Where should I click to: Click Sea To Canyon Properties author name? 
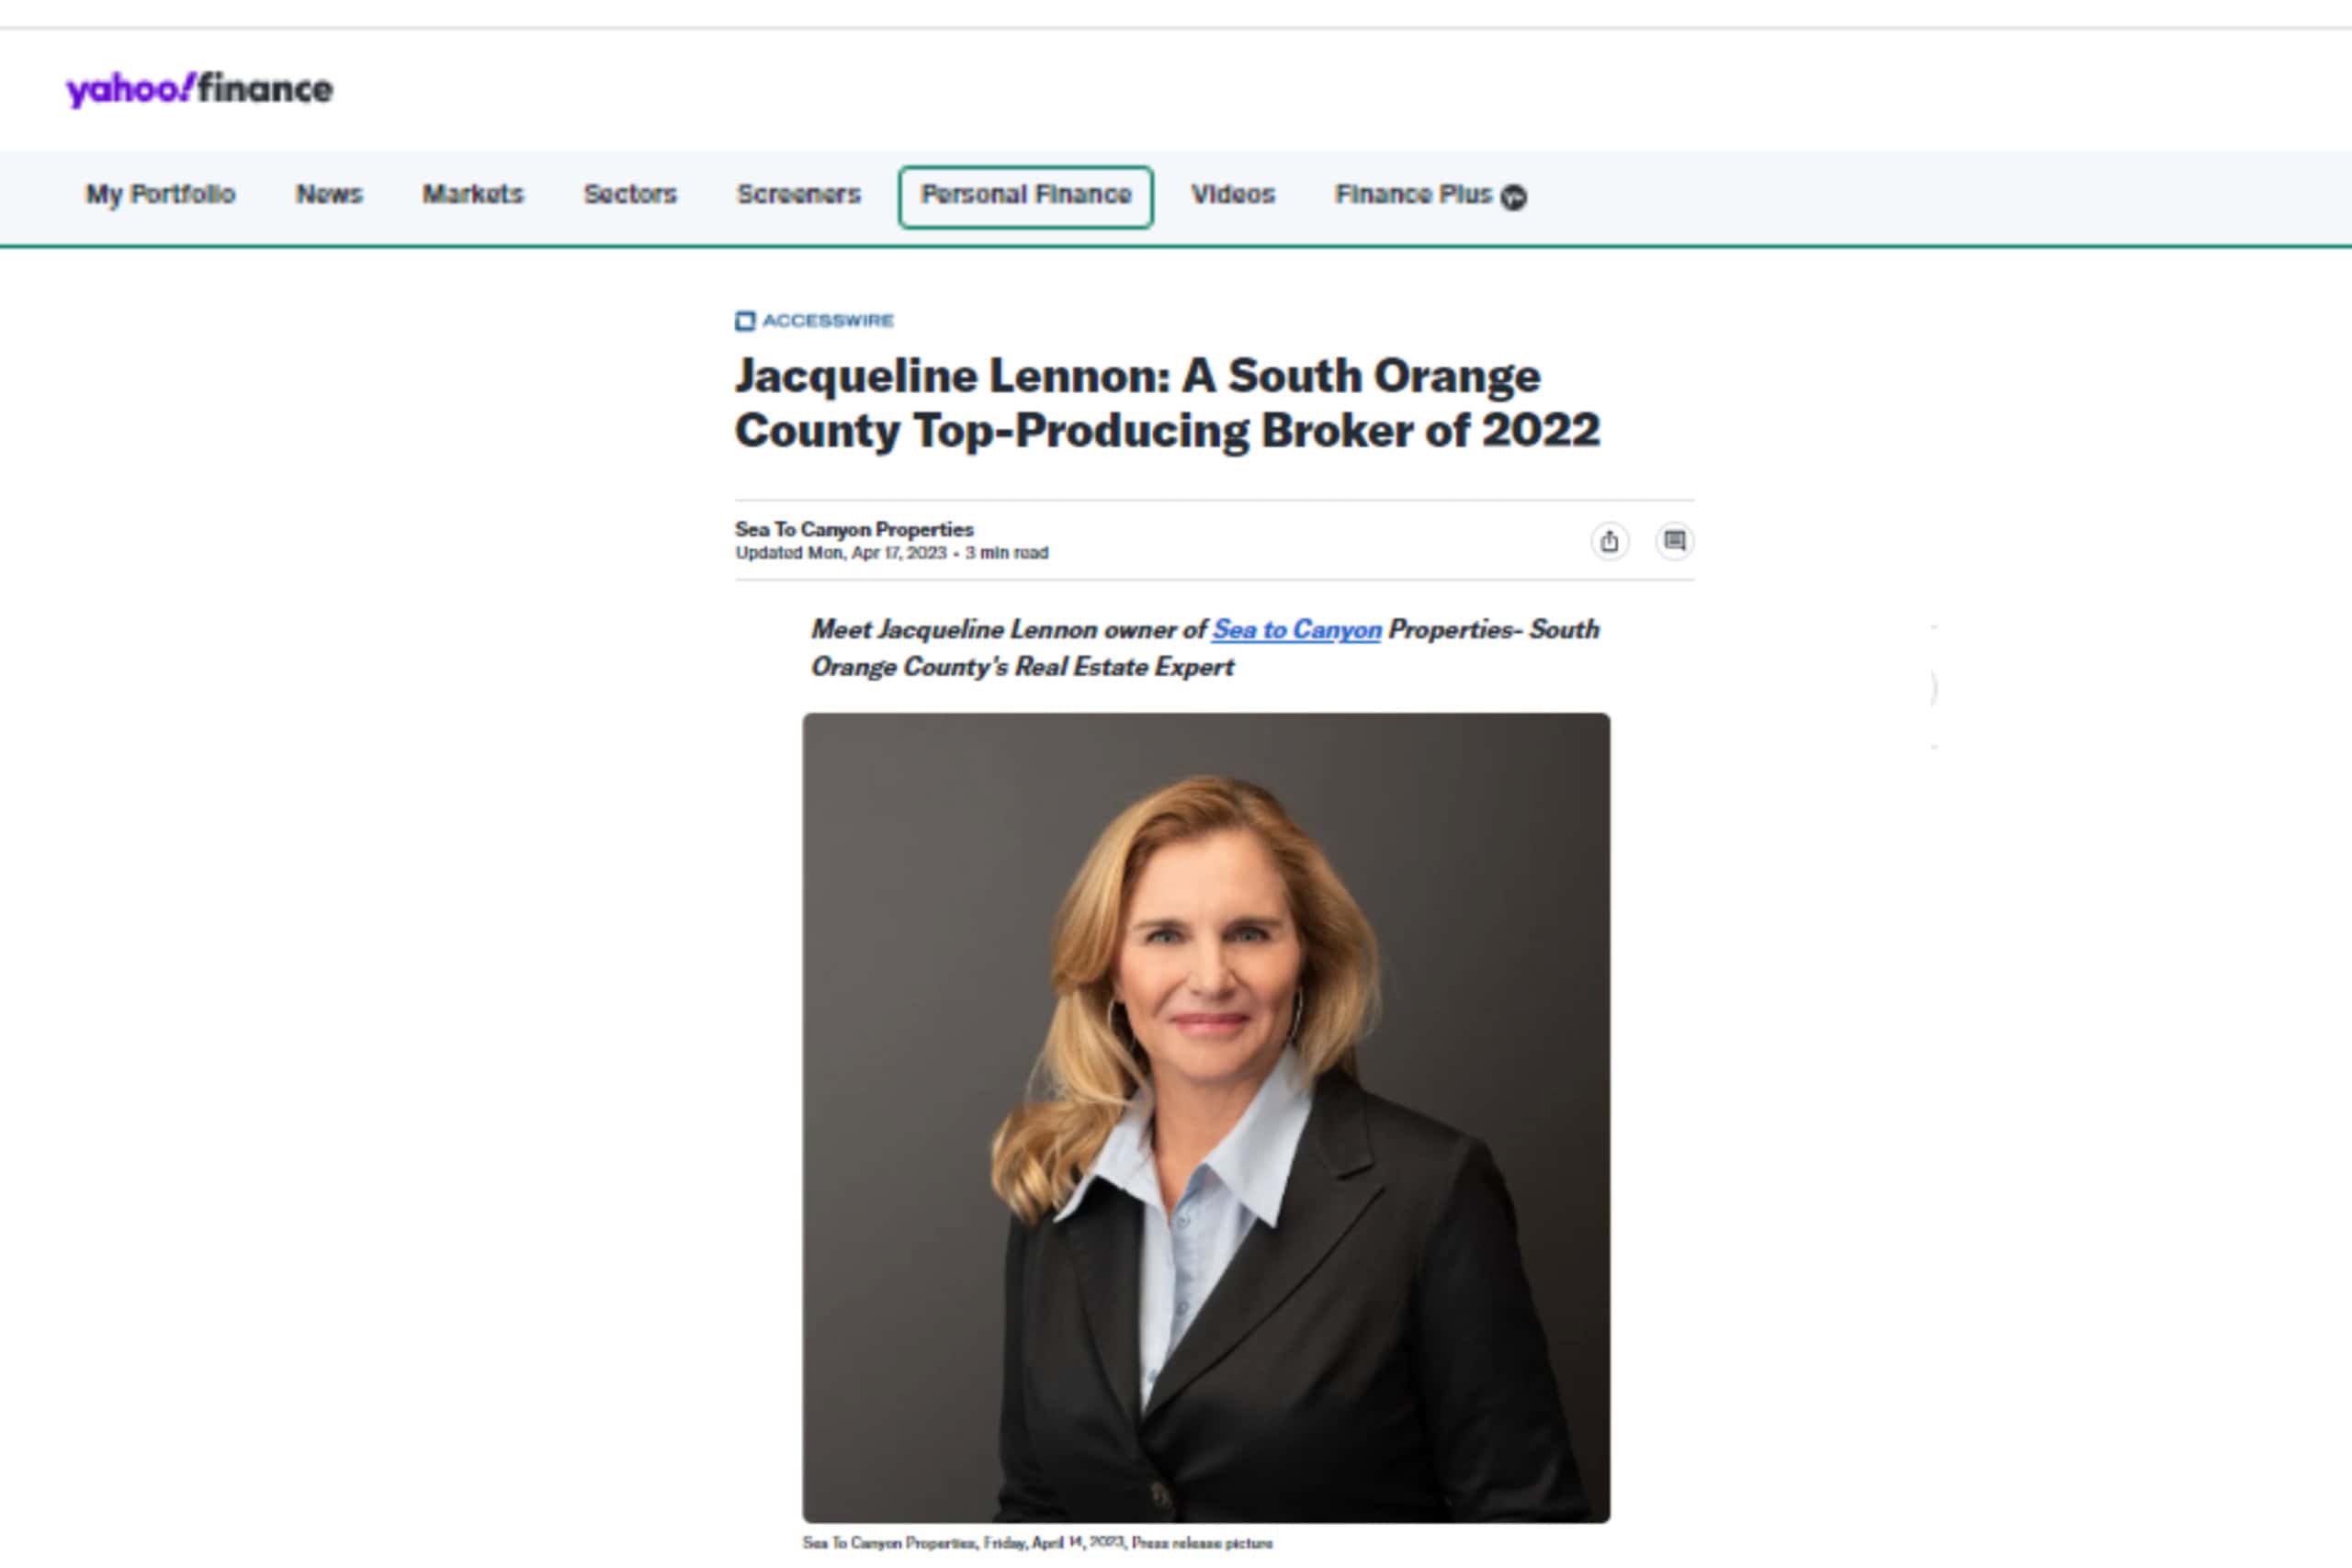(854, 529)
